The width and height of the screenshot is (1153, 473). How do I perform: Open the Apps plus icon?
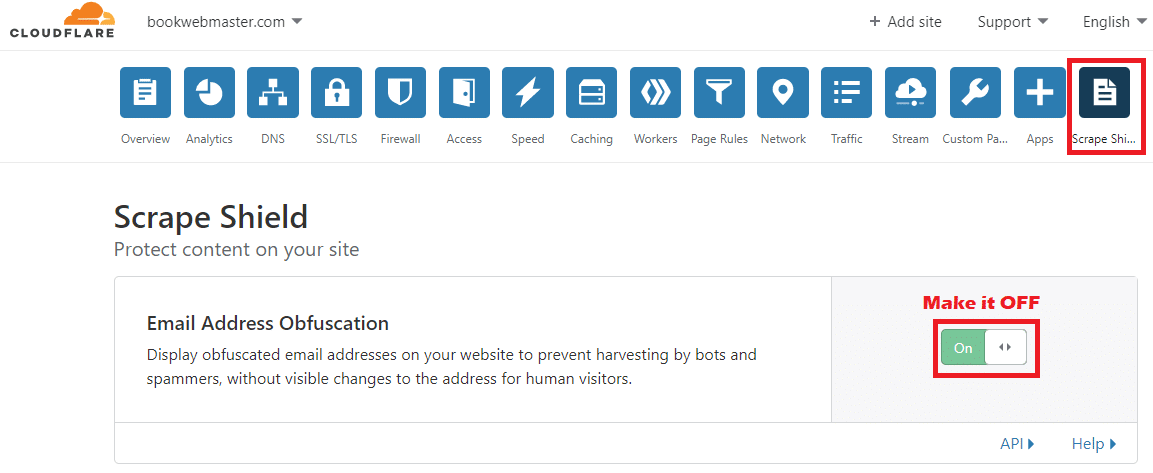coord(1040,93)
